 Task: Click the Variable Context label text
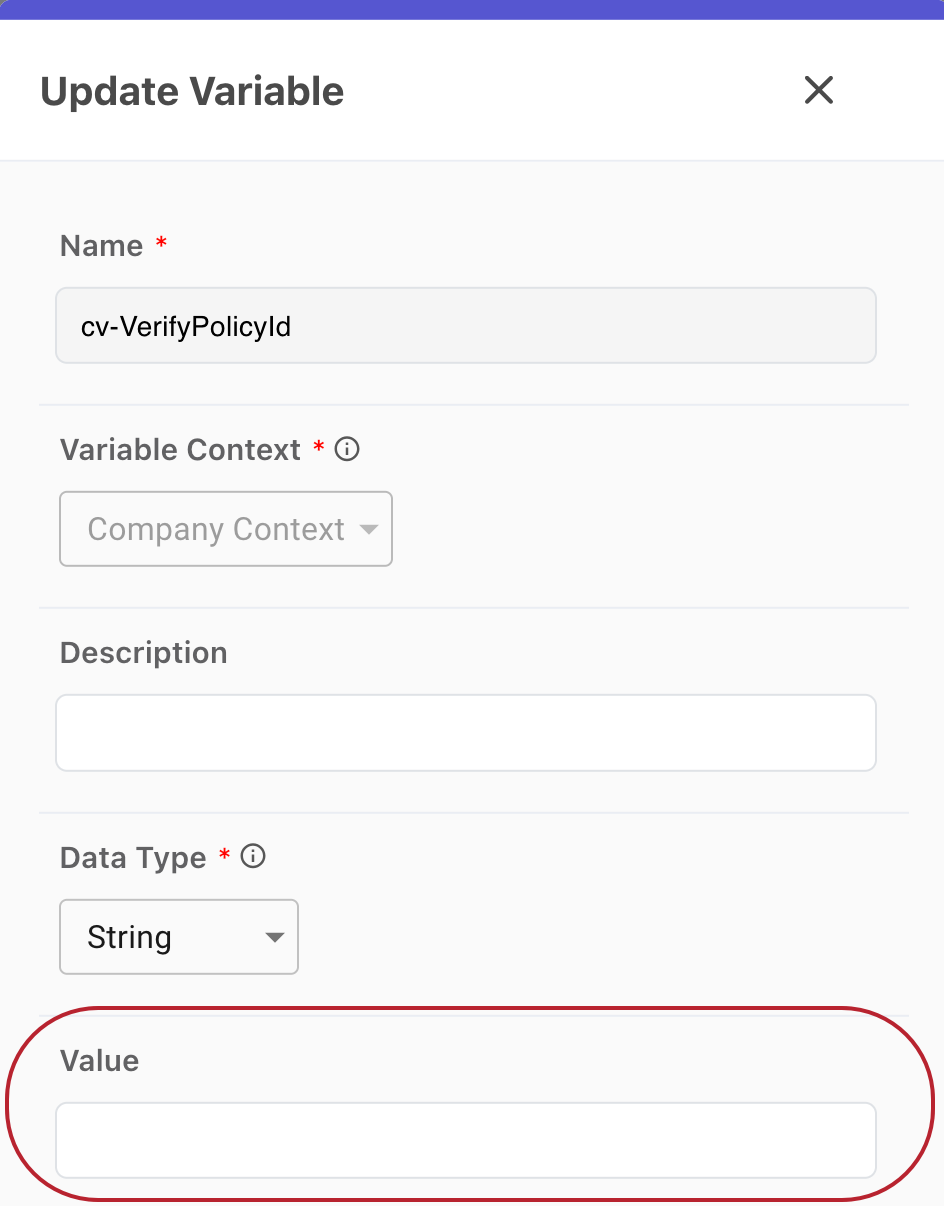click(x=179, y=449)
